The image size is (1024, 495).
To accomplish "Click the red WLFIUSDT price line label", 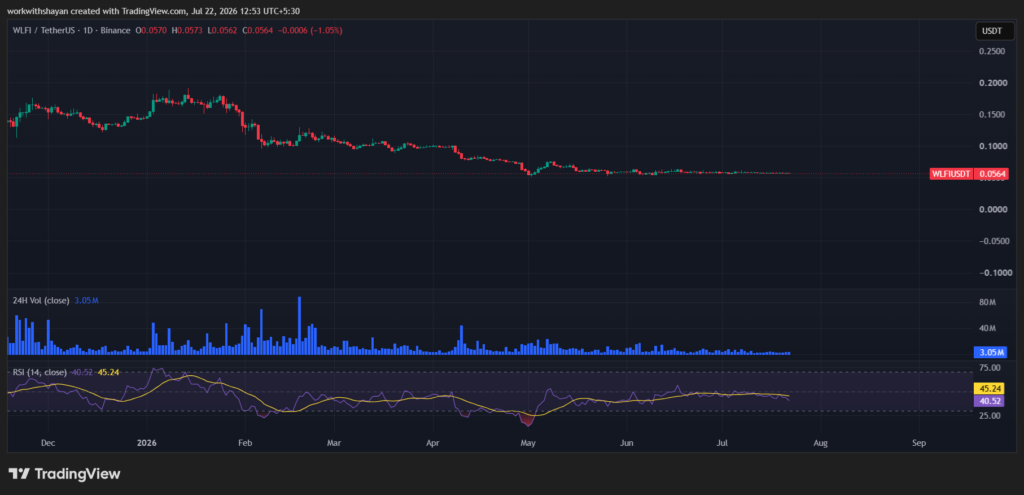I will click(952, 174).
